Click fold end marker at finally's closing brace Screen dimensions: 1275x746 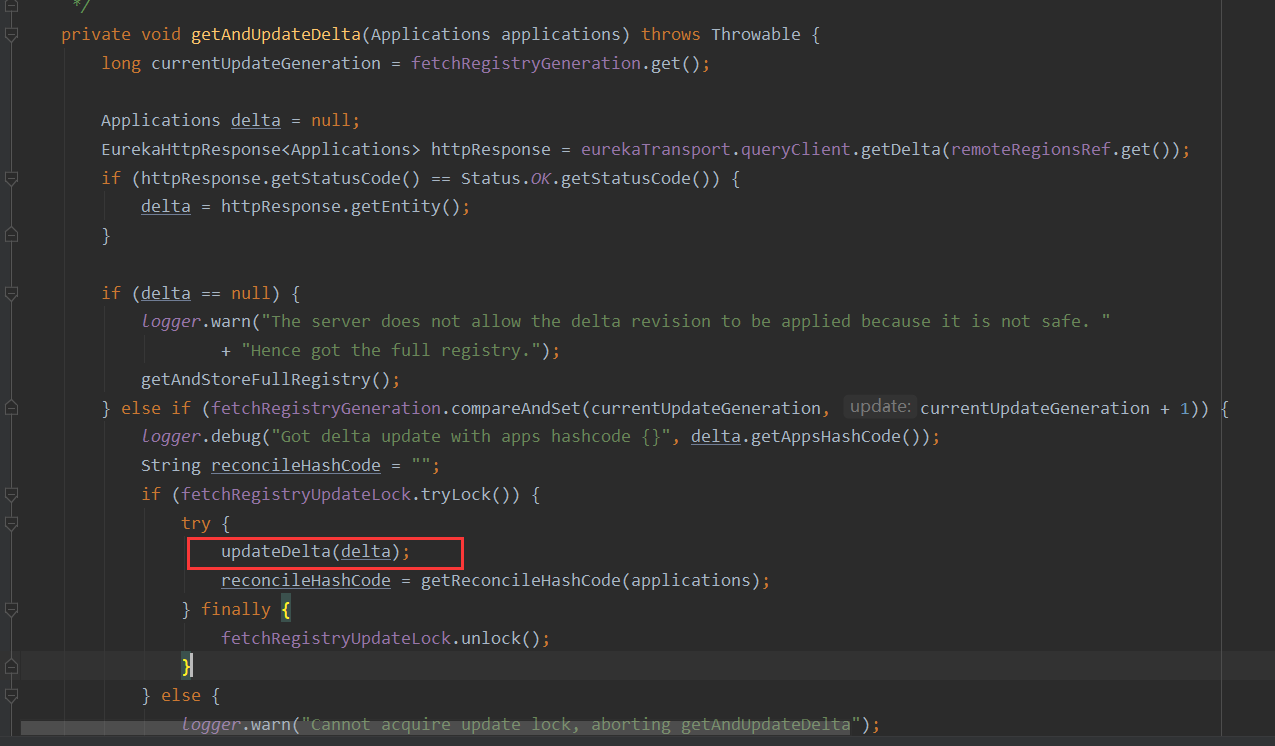point(10,667)
